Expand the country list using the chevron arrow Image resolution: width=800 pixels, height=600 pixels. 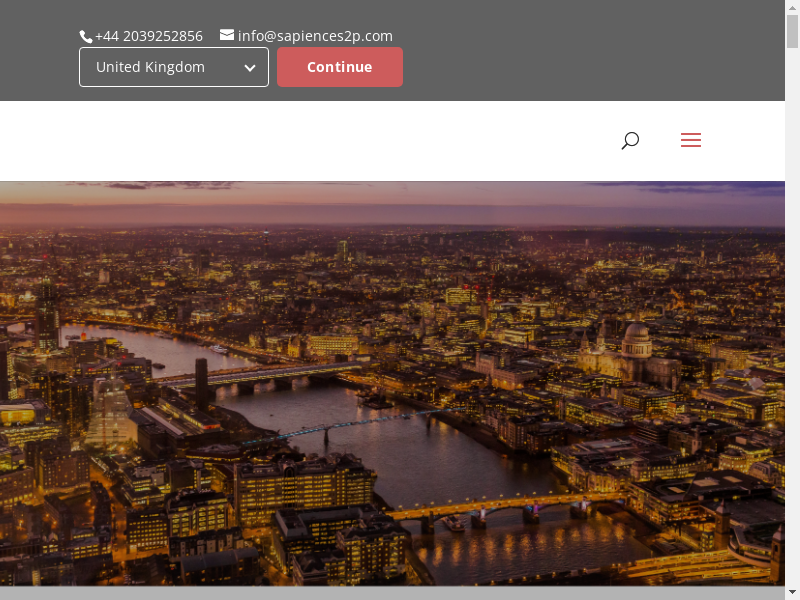[250, 68]
